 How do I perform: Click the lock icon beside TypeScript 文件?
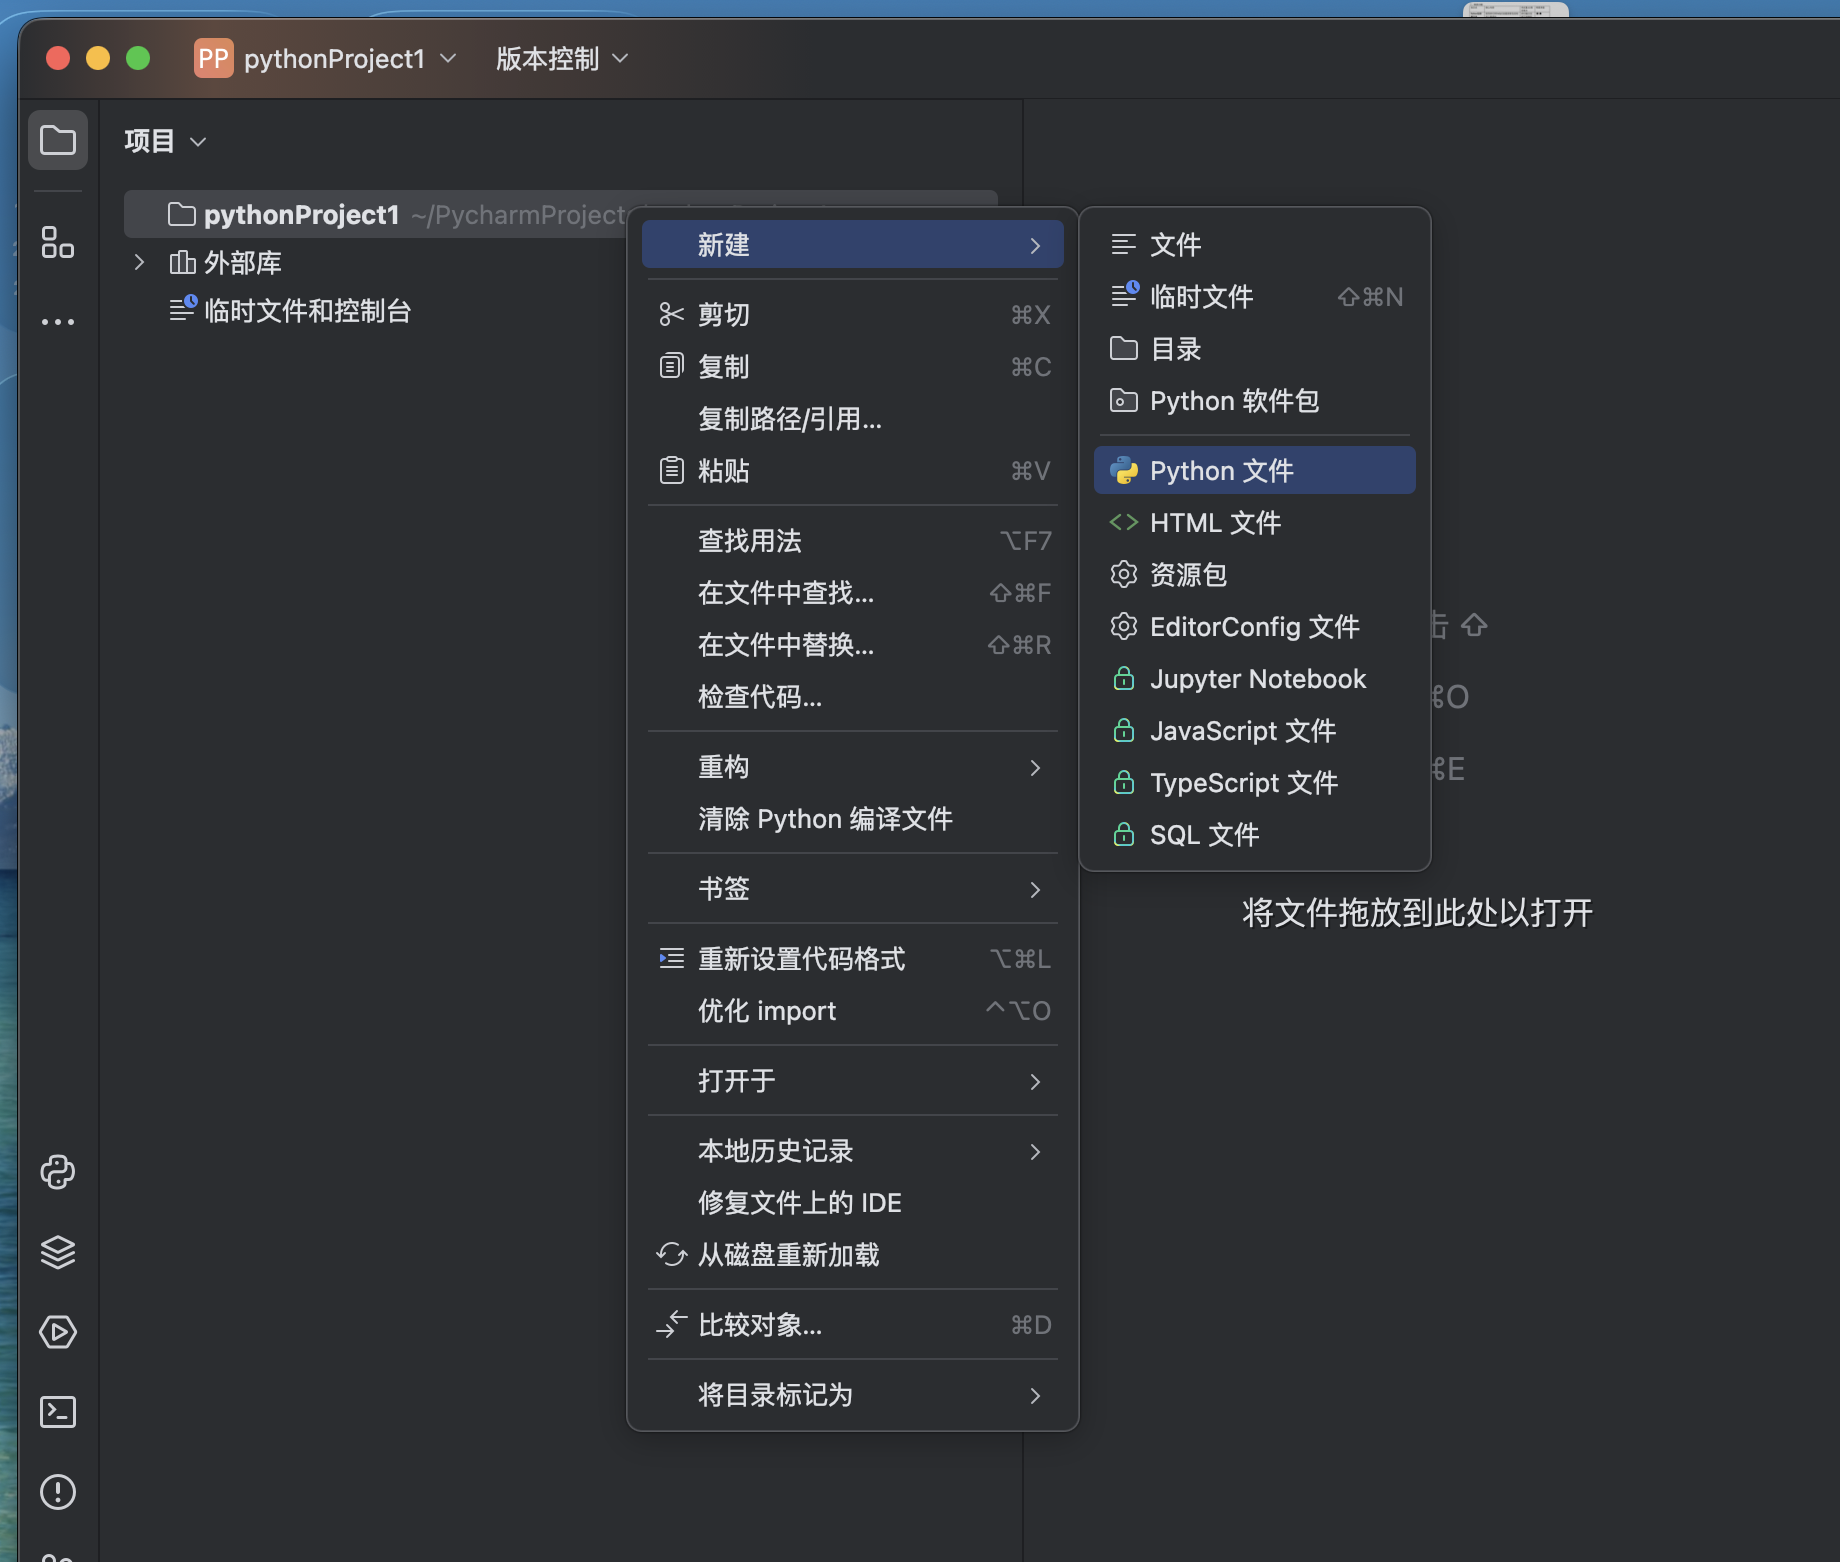1124,783
